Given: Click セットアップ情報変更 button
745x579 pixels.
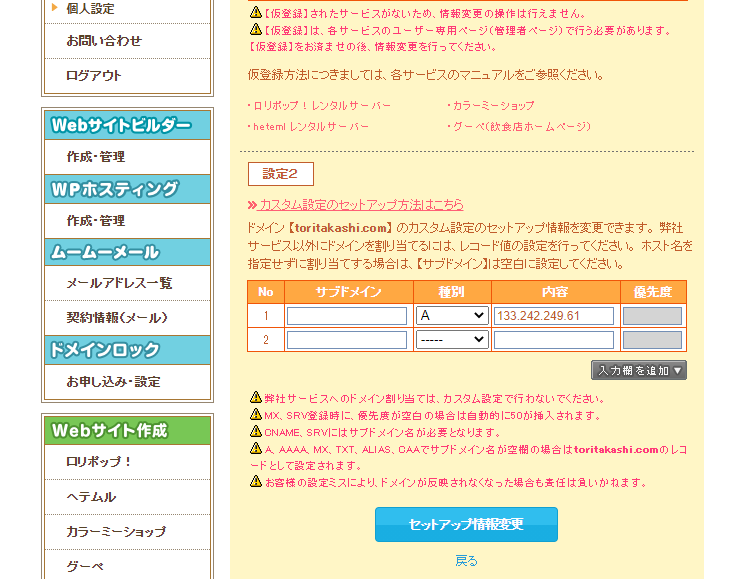Looking at the screenshot, I should [x=466, y=524].
